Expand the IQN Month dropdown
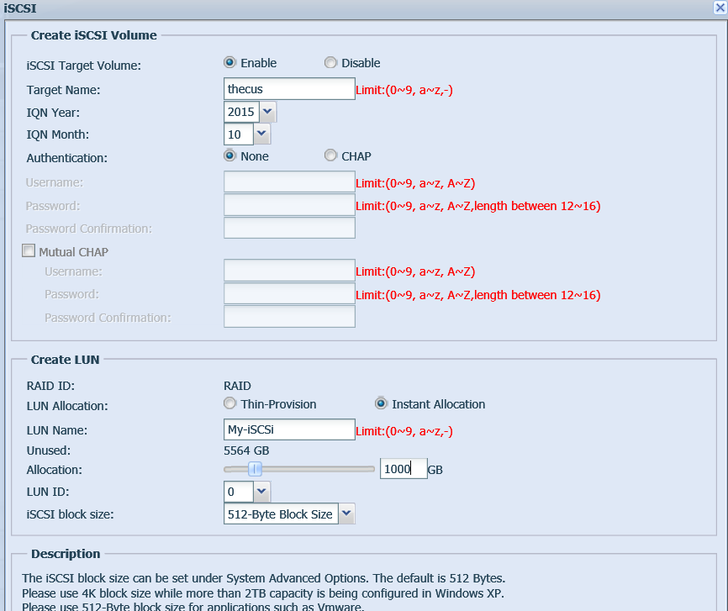 coord(262,134)
